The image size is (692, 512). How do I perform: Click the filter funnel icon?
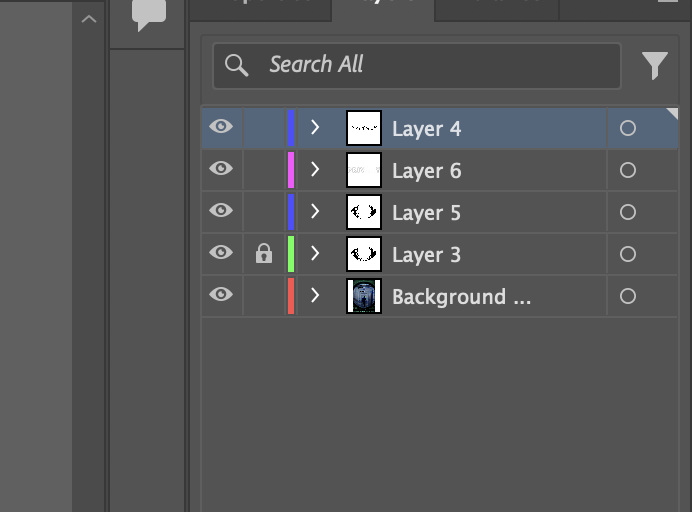654,66
